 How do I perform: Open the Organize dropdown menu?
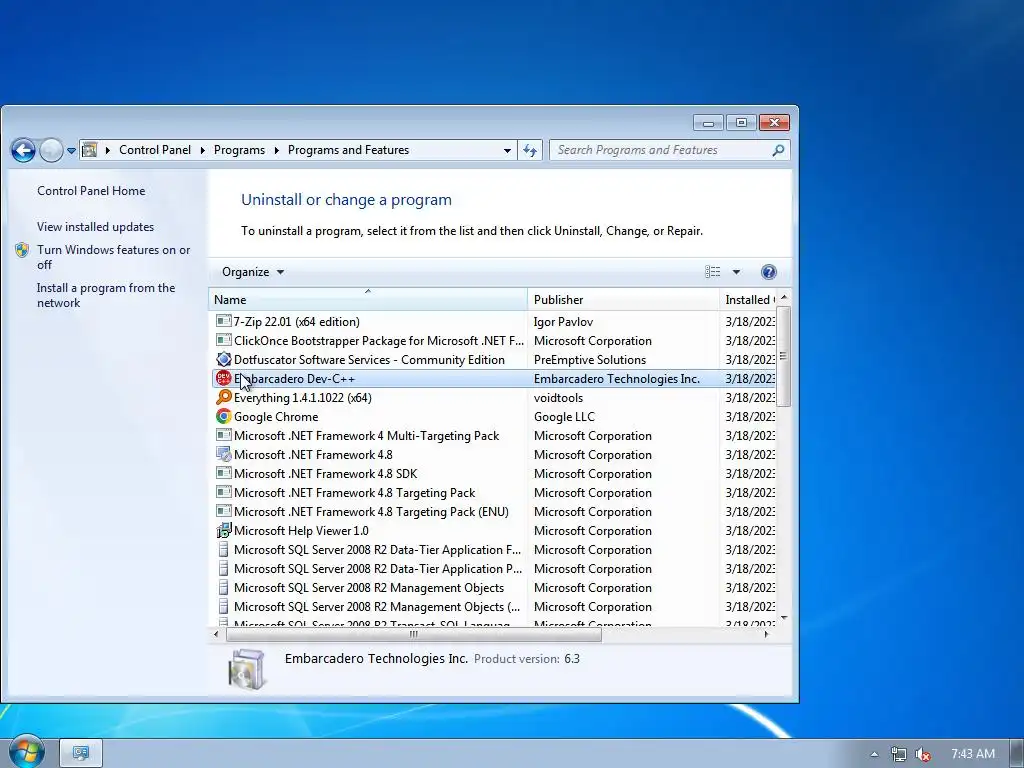253,272
